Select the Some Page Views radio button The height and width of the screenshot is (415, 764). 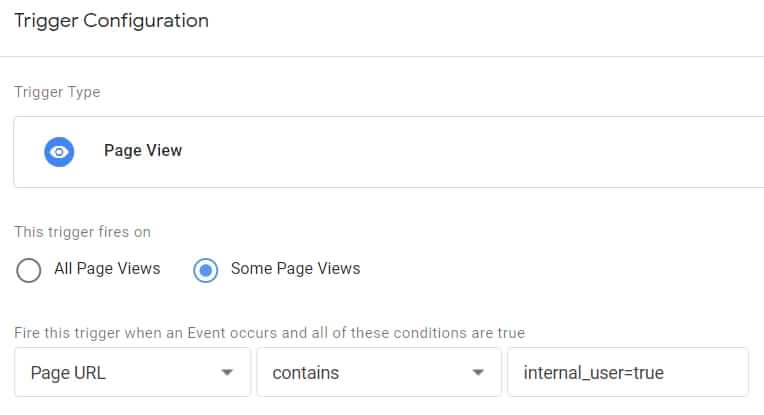pos(206,270)
